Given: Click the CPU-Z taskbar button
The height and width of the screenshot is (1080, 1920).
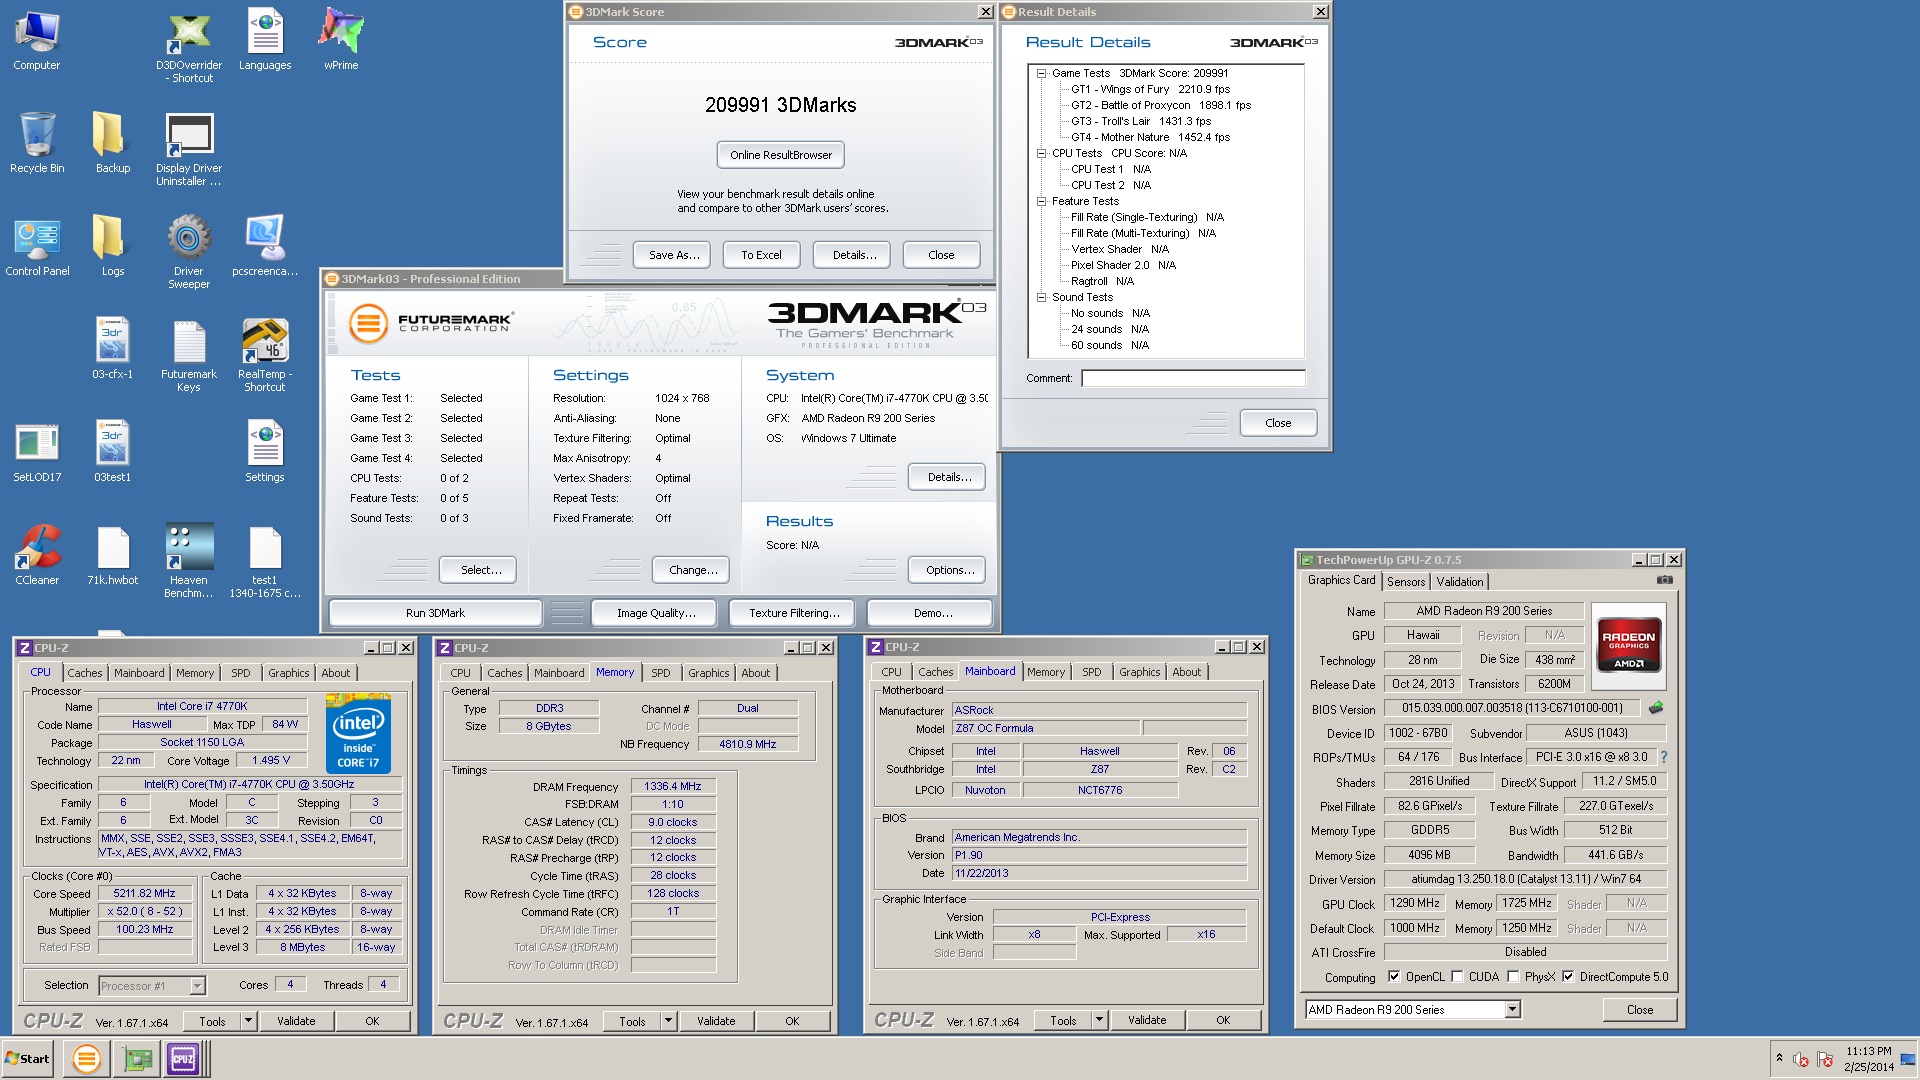Looking at the screenshot, I should tap(183, 1059).
